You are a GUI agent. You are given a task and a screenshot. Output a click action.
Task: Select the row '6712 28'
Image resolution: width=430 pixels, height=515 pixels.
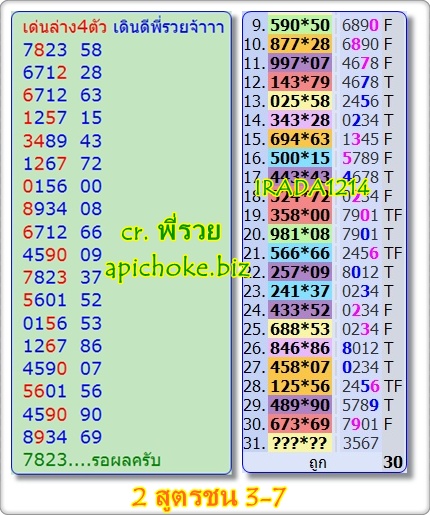[x=62, y=73]
